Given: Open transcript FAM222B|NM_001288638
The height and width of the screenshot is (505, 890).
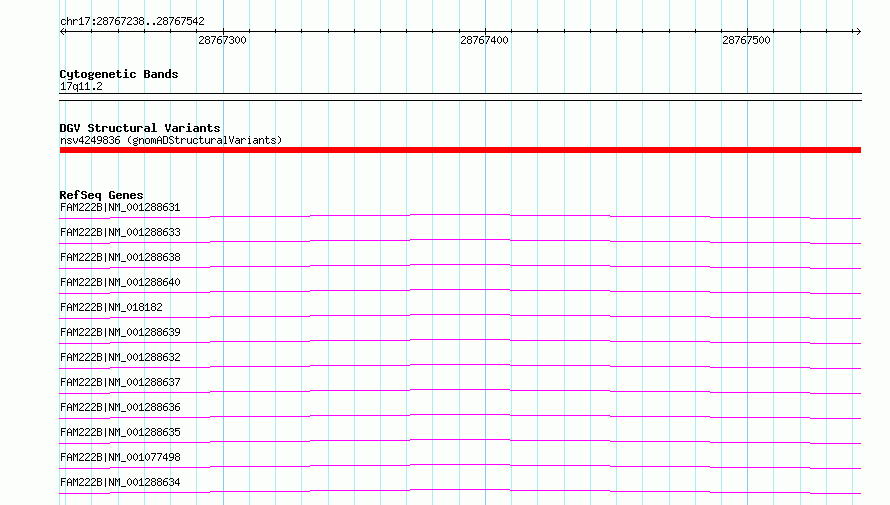Looking at the screenshot, I should [120, 257].
